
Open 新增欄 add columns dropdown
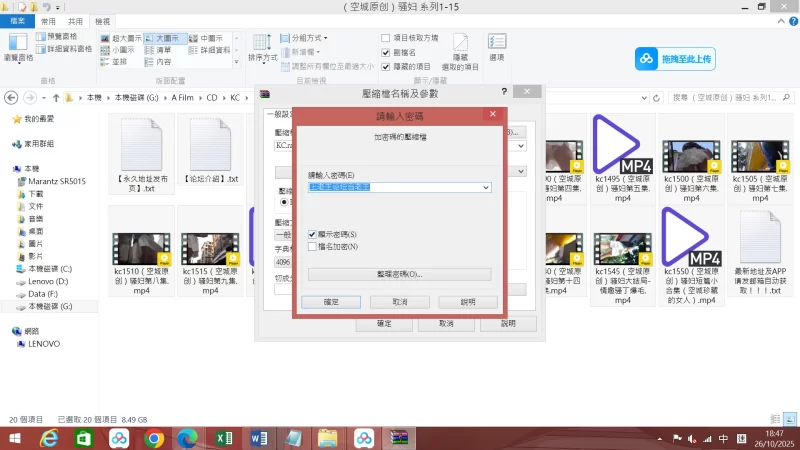click(301, 52)
